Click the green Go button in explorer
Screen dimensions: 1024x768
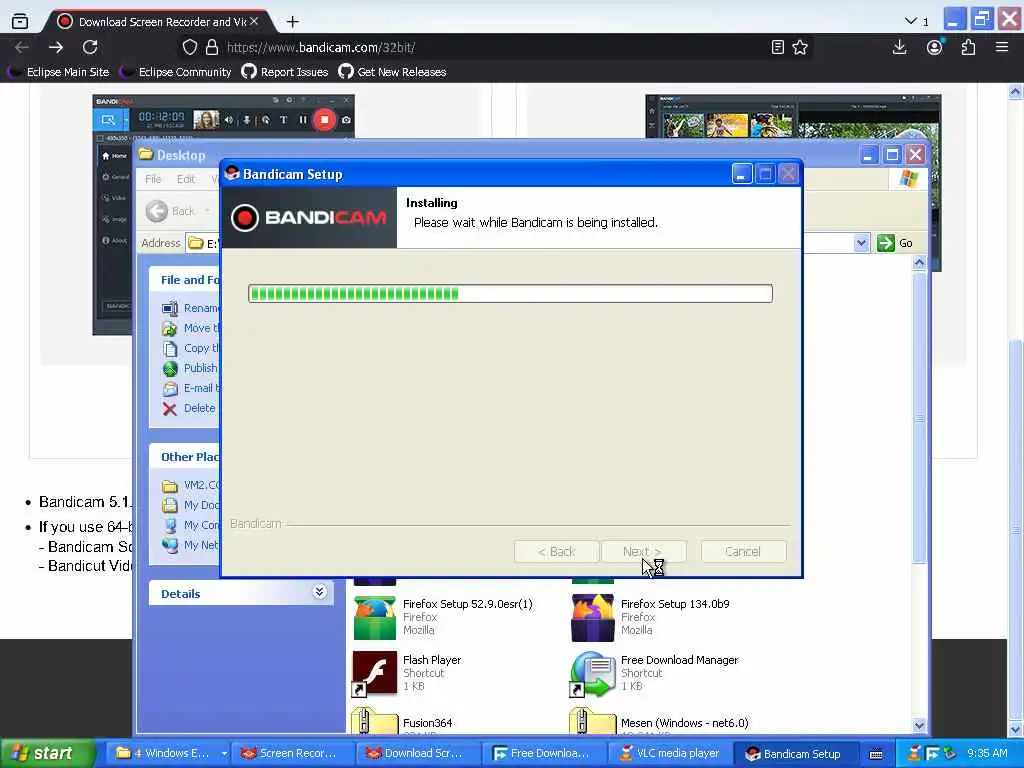pos(895,243)
